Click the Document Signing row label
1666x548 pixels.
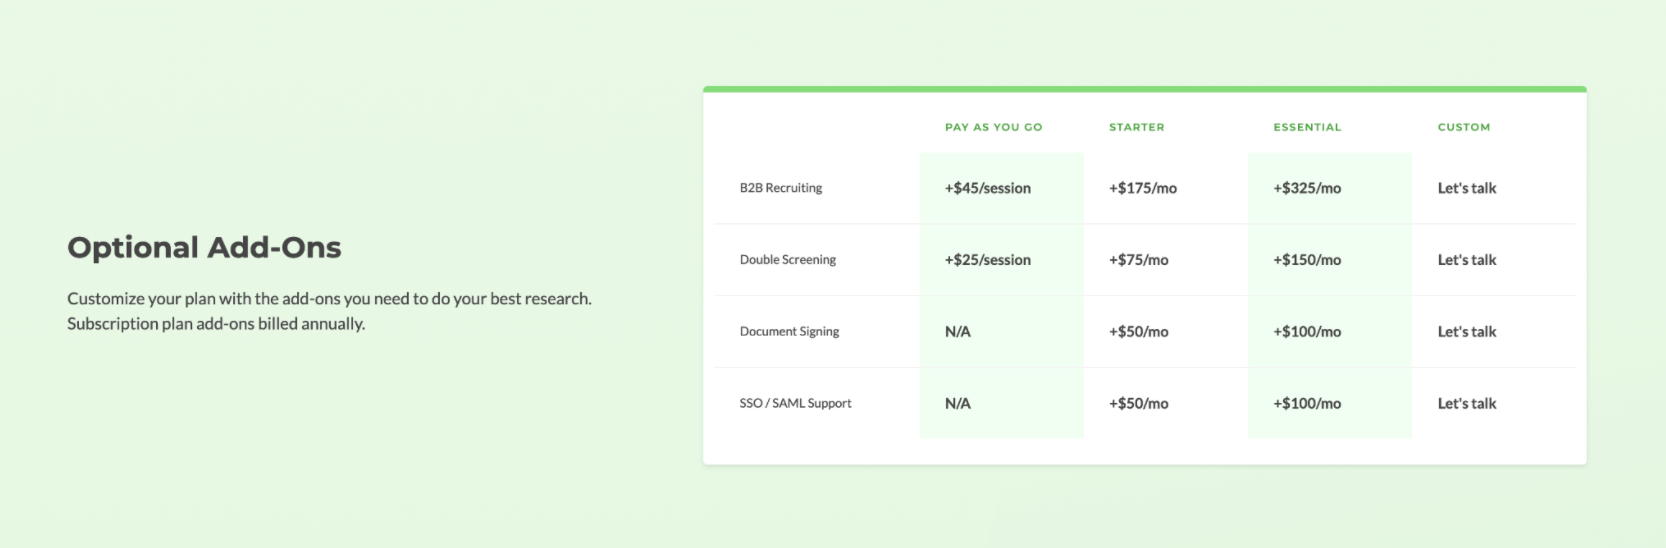tap(789, 332)
